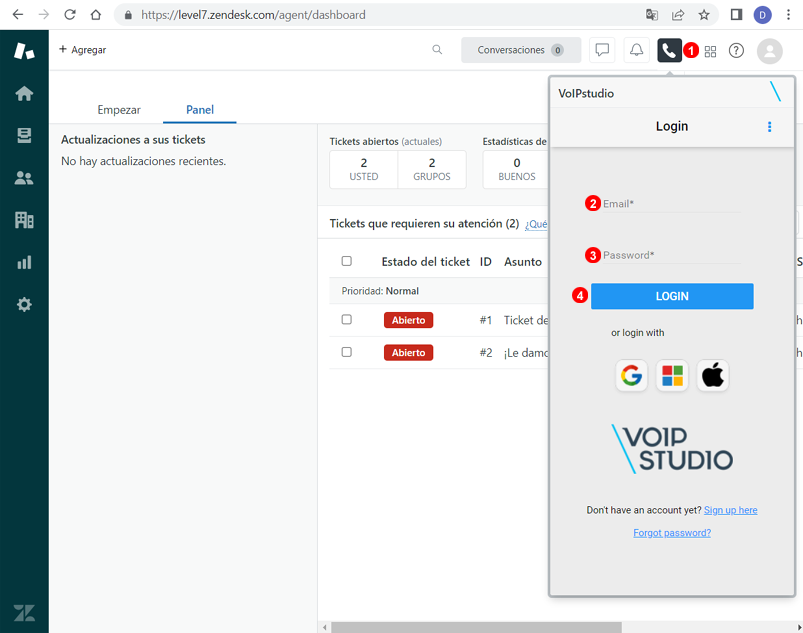This screenshot has height=633, width=803.
Task: Switch to the Panel tab
Action: click(x=200, y=110)
